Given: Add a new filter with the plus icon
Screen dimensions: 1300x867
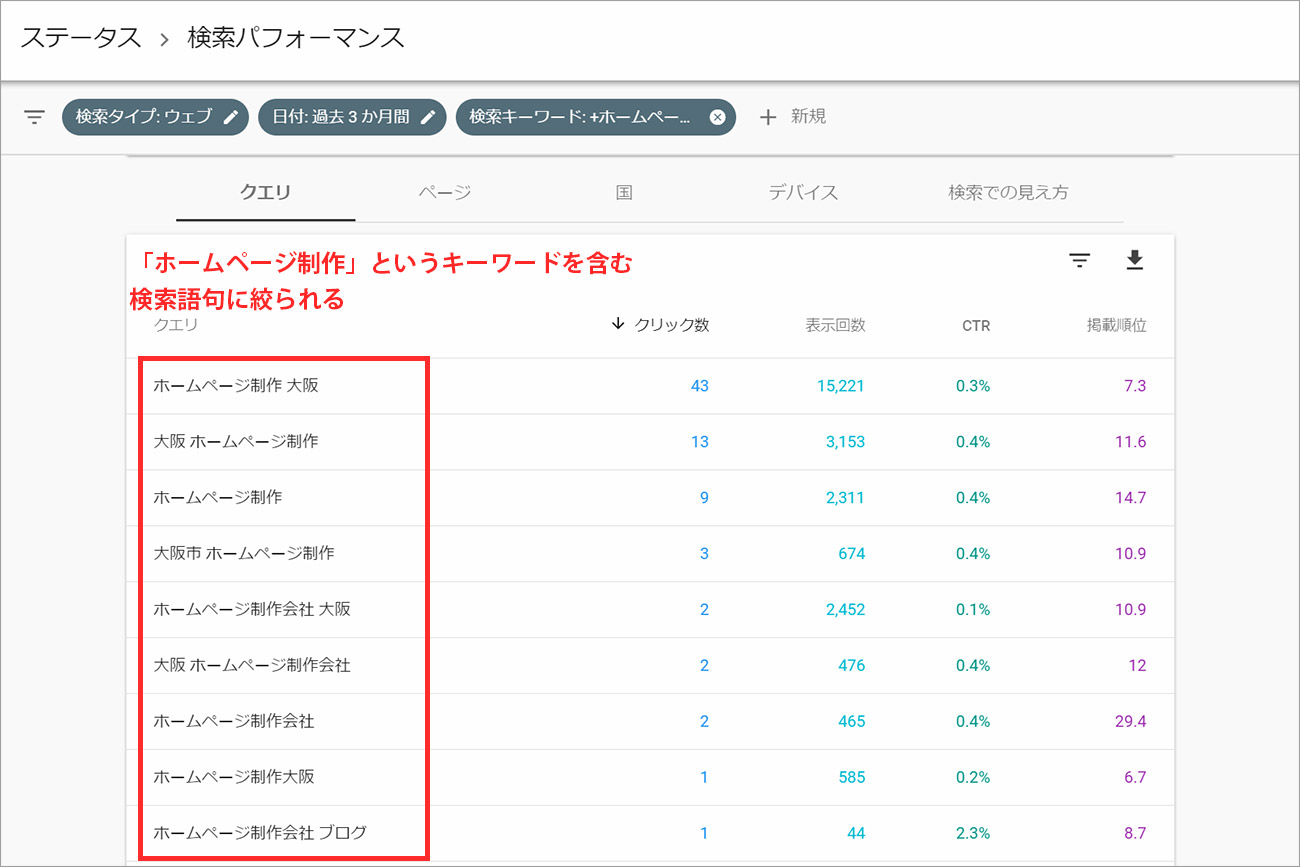Looking at the screenshot, I should point(768,117).
